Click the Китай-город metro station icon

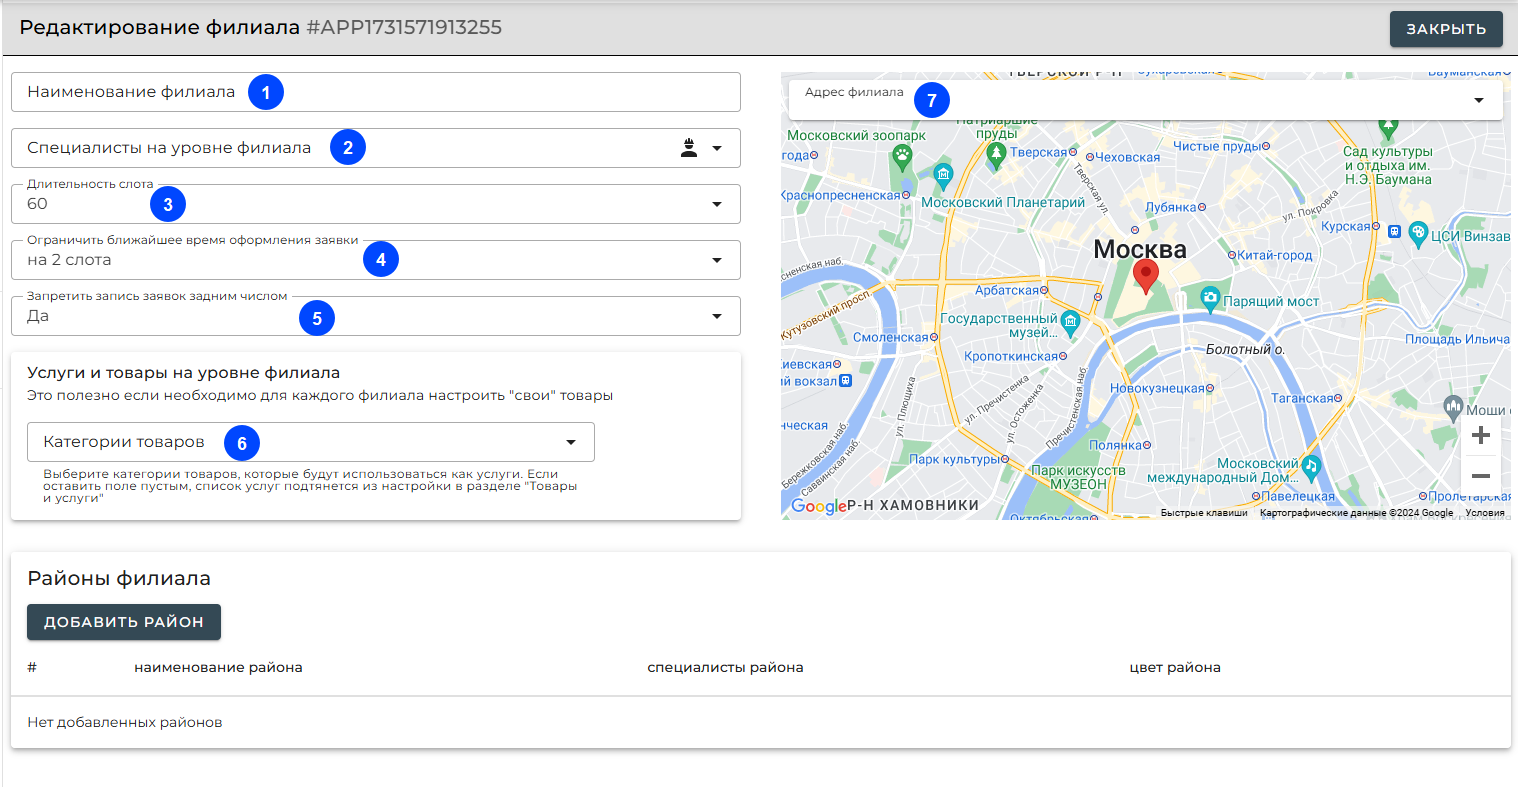[x=1232, y=255]
